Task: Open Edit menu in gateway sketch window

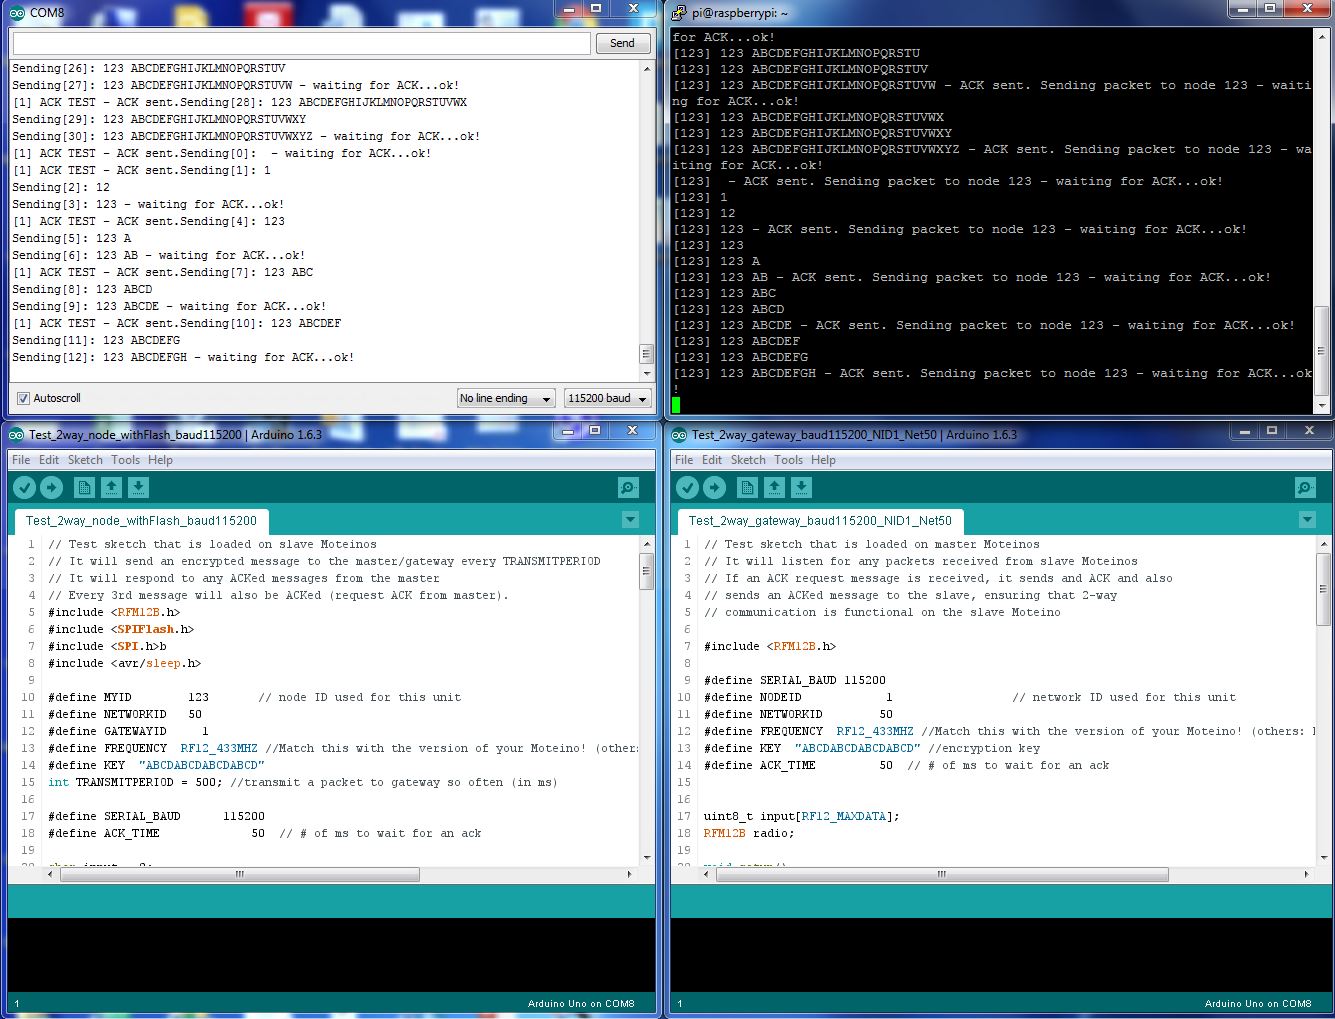Action: pos(712,460)
